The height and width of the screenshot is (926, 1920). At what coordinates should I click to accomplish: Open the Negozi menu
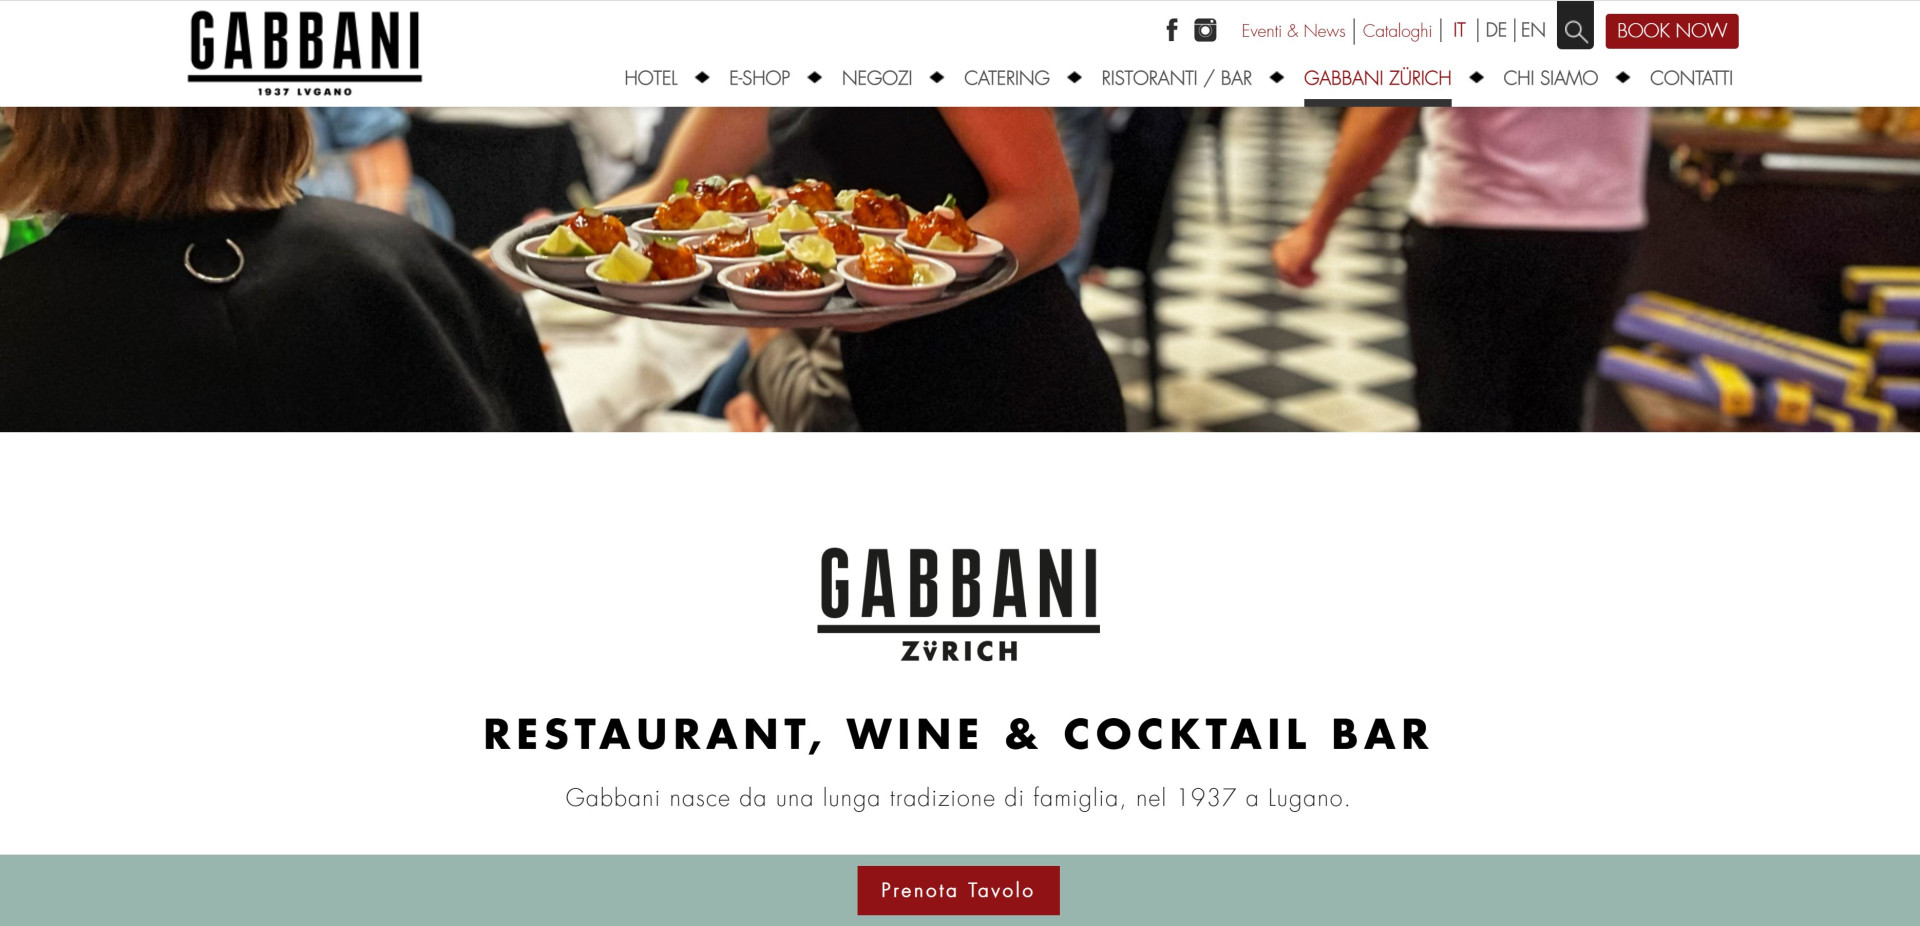coord(877,78)
